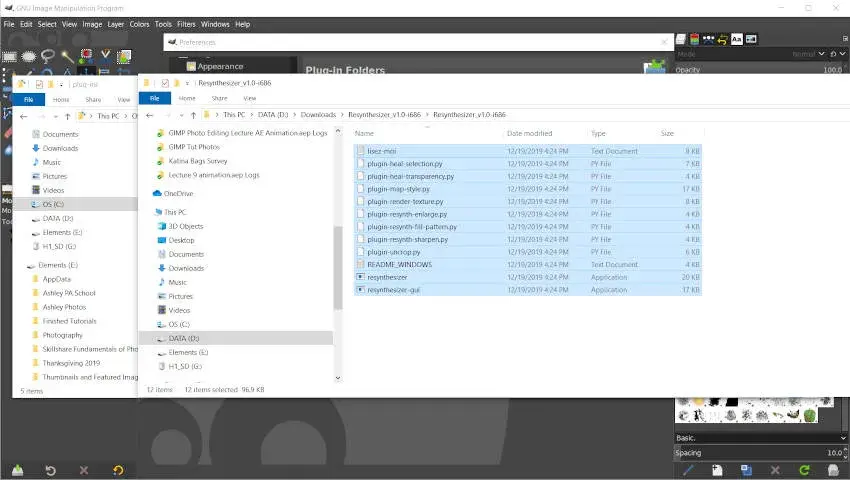Click Refresh brushes green arrow
This screenshot has width=850, height=480.
click(x=804, y=470)
